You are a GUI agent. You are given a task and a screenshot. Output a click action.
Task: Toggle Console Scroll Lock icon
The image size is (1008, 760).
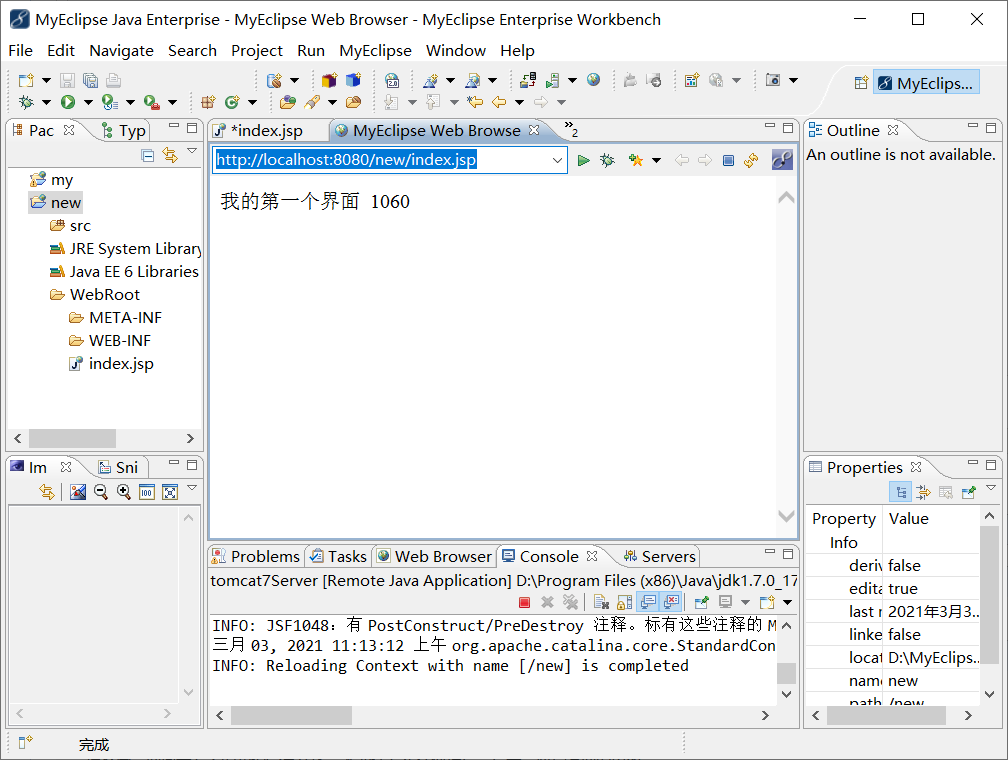point(624,602)
